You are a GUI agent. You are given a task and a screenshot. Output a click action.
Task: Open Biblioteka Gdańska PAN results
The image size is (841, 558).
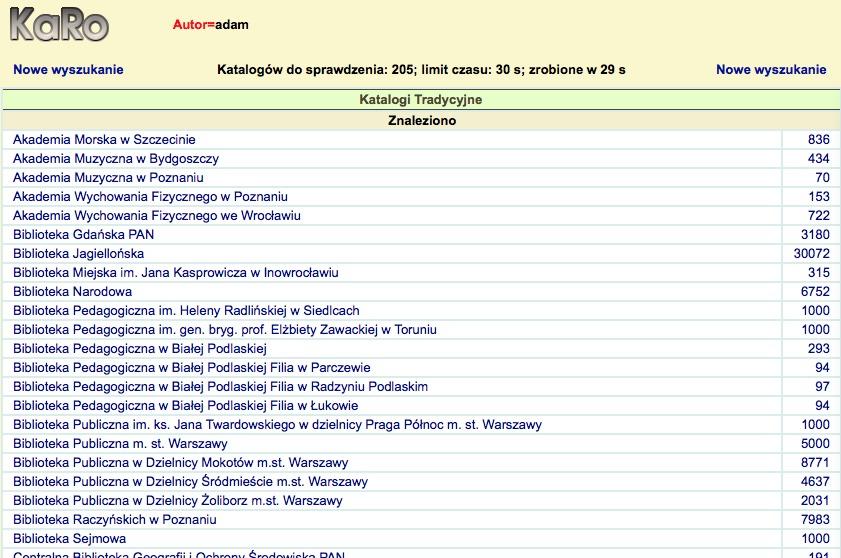point(84,234)
